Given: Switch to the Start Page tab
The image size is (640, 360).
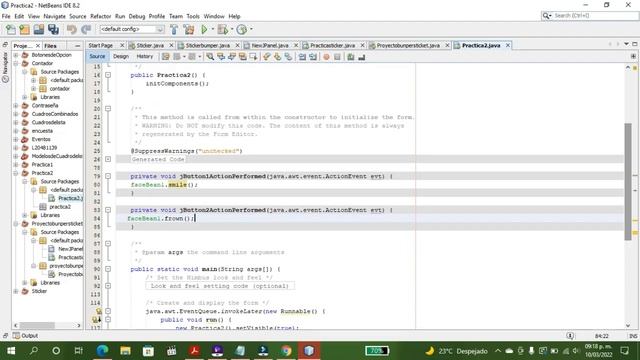Looking at the screenshot, I should tap(101, 45).
